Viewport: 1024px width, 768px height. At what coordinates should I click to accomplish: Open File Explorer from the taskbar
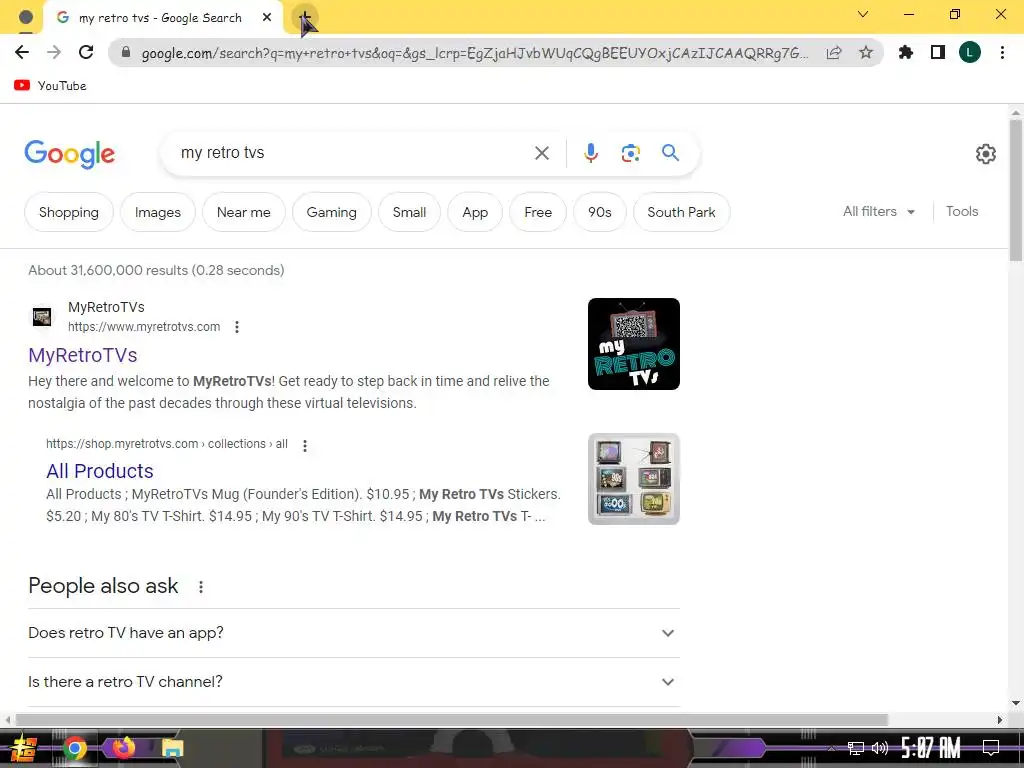[x=172, y=748]
